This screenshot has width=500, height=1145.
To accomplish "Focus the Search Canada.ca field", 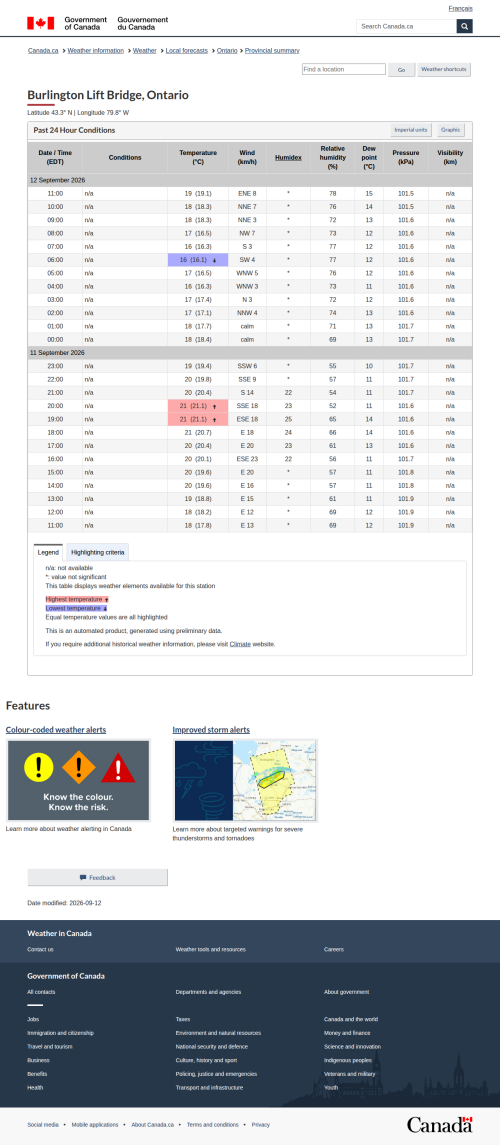I will point(407,26).
